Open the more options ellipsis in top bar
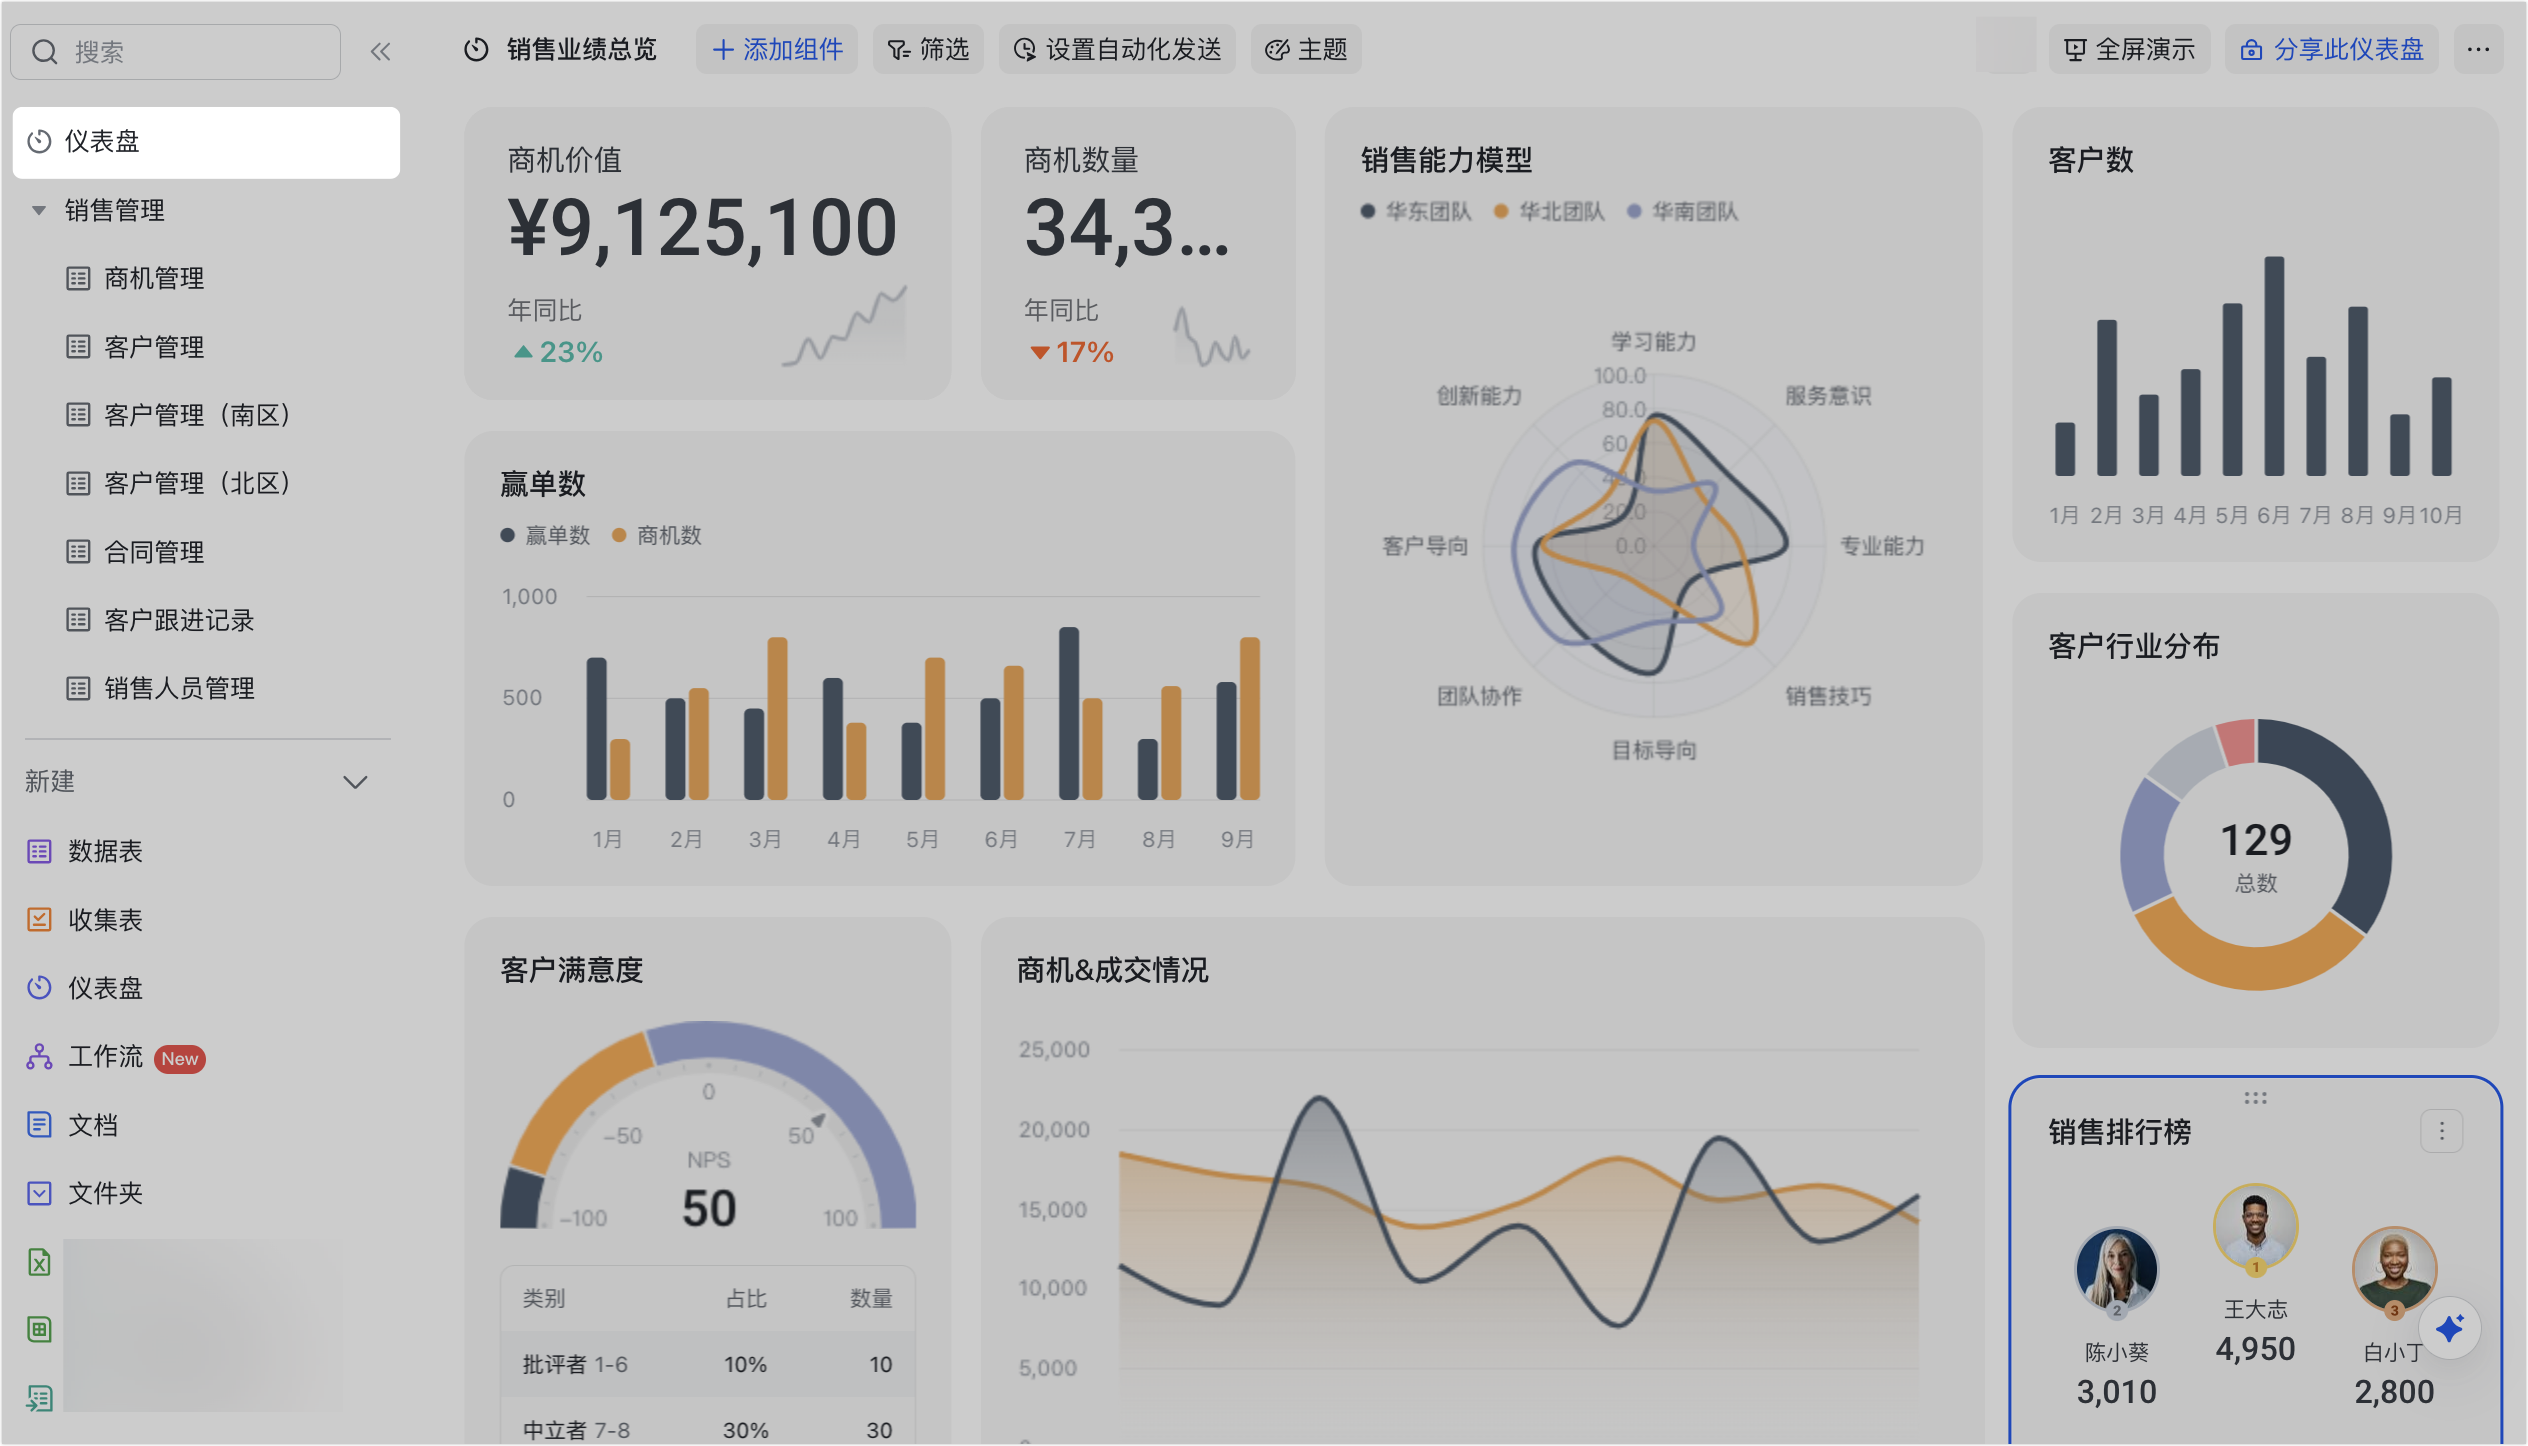The image size is (2528, 1446). pyautogui.click(x=2478, y=50)
